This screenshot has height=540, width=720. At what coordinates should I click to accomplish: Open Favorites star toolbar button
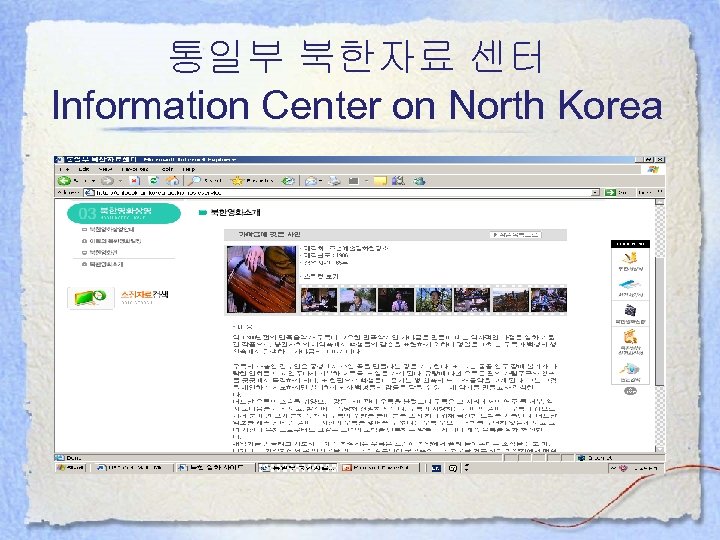(x=252, y=181)
